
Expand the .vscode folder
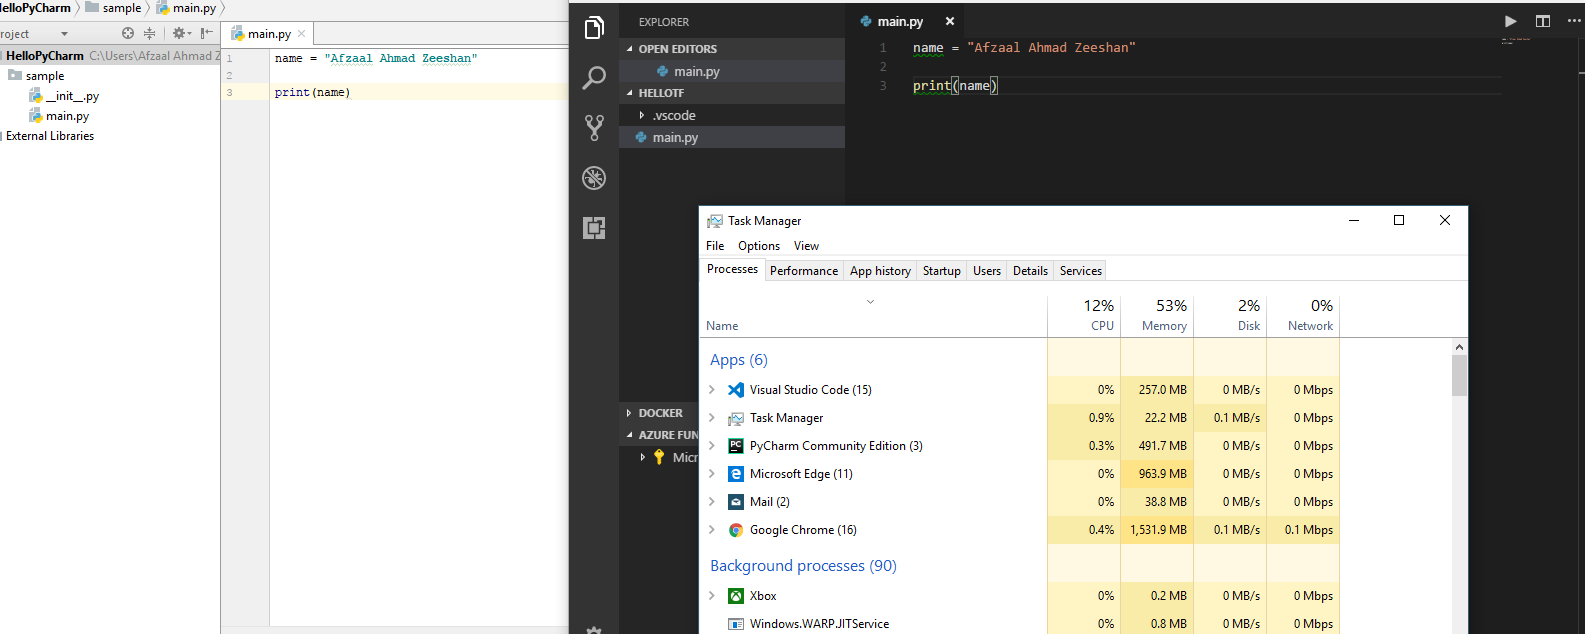[642, 115]
